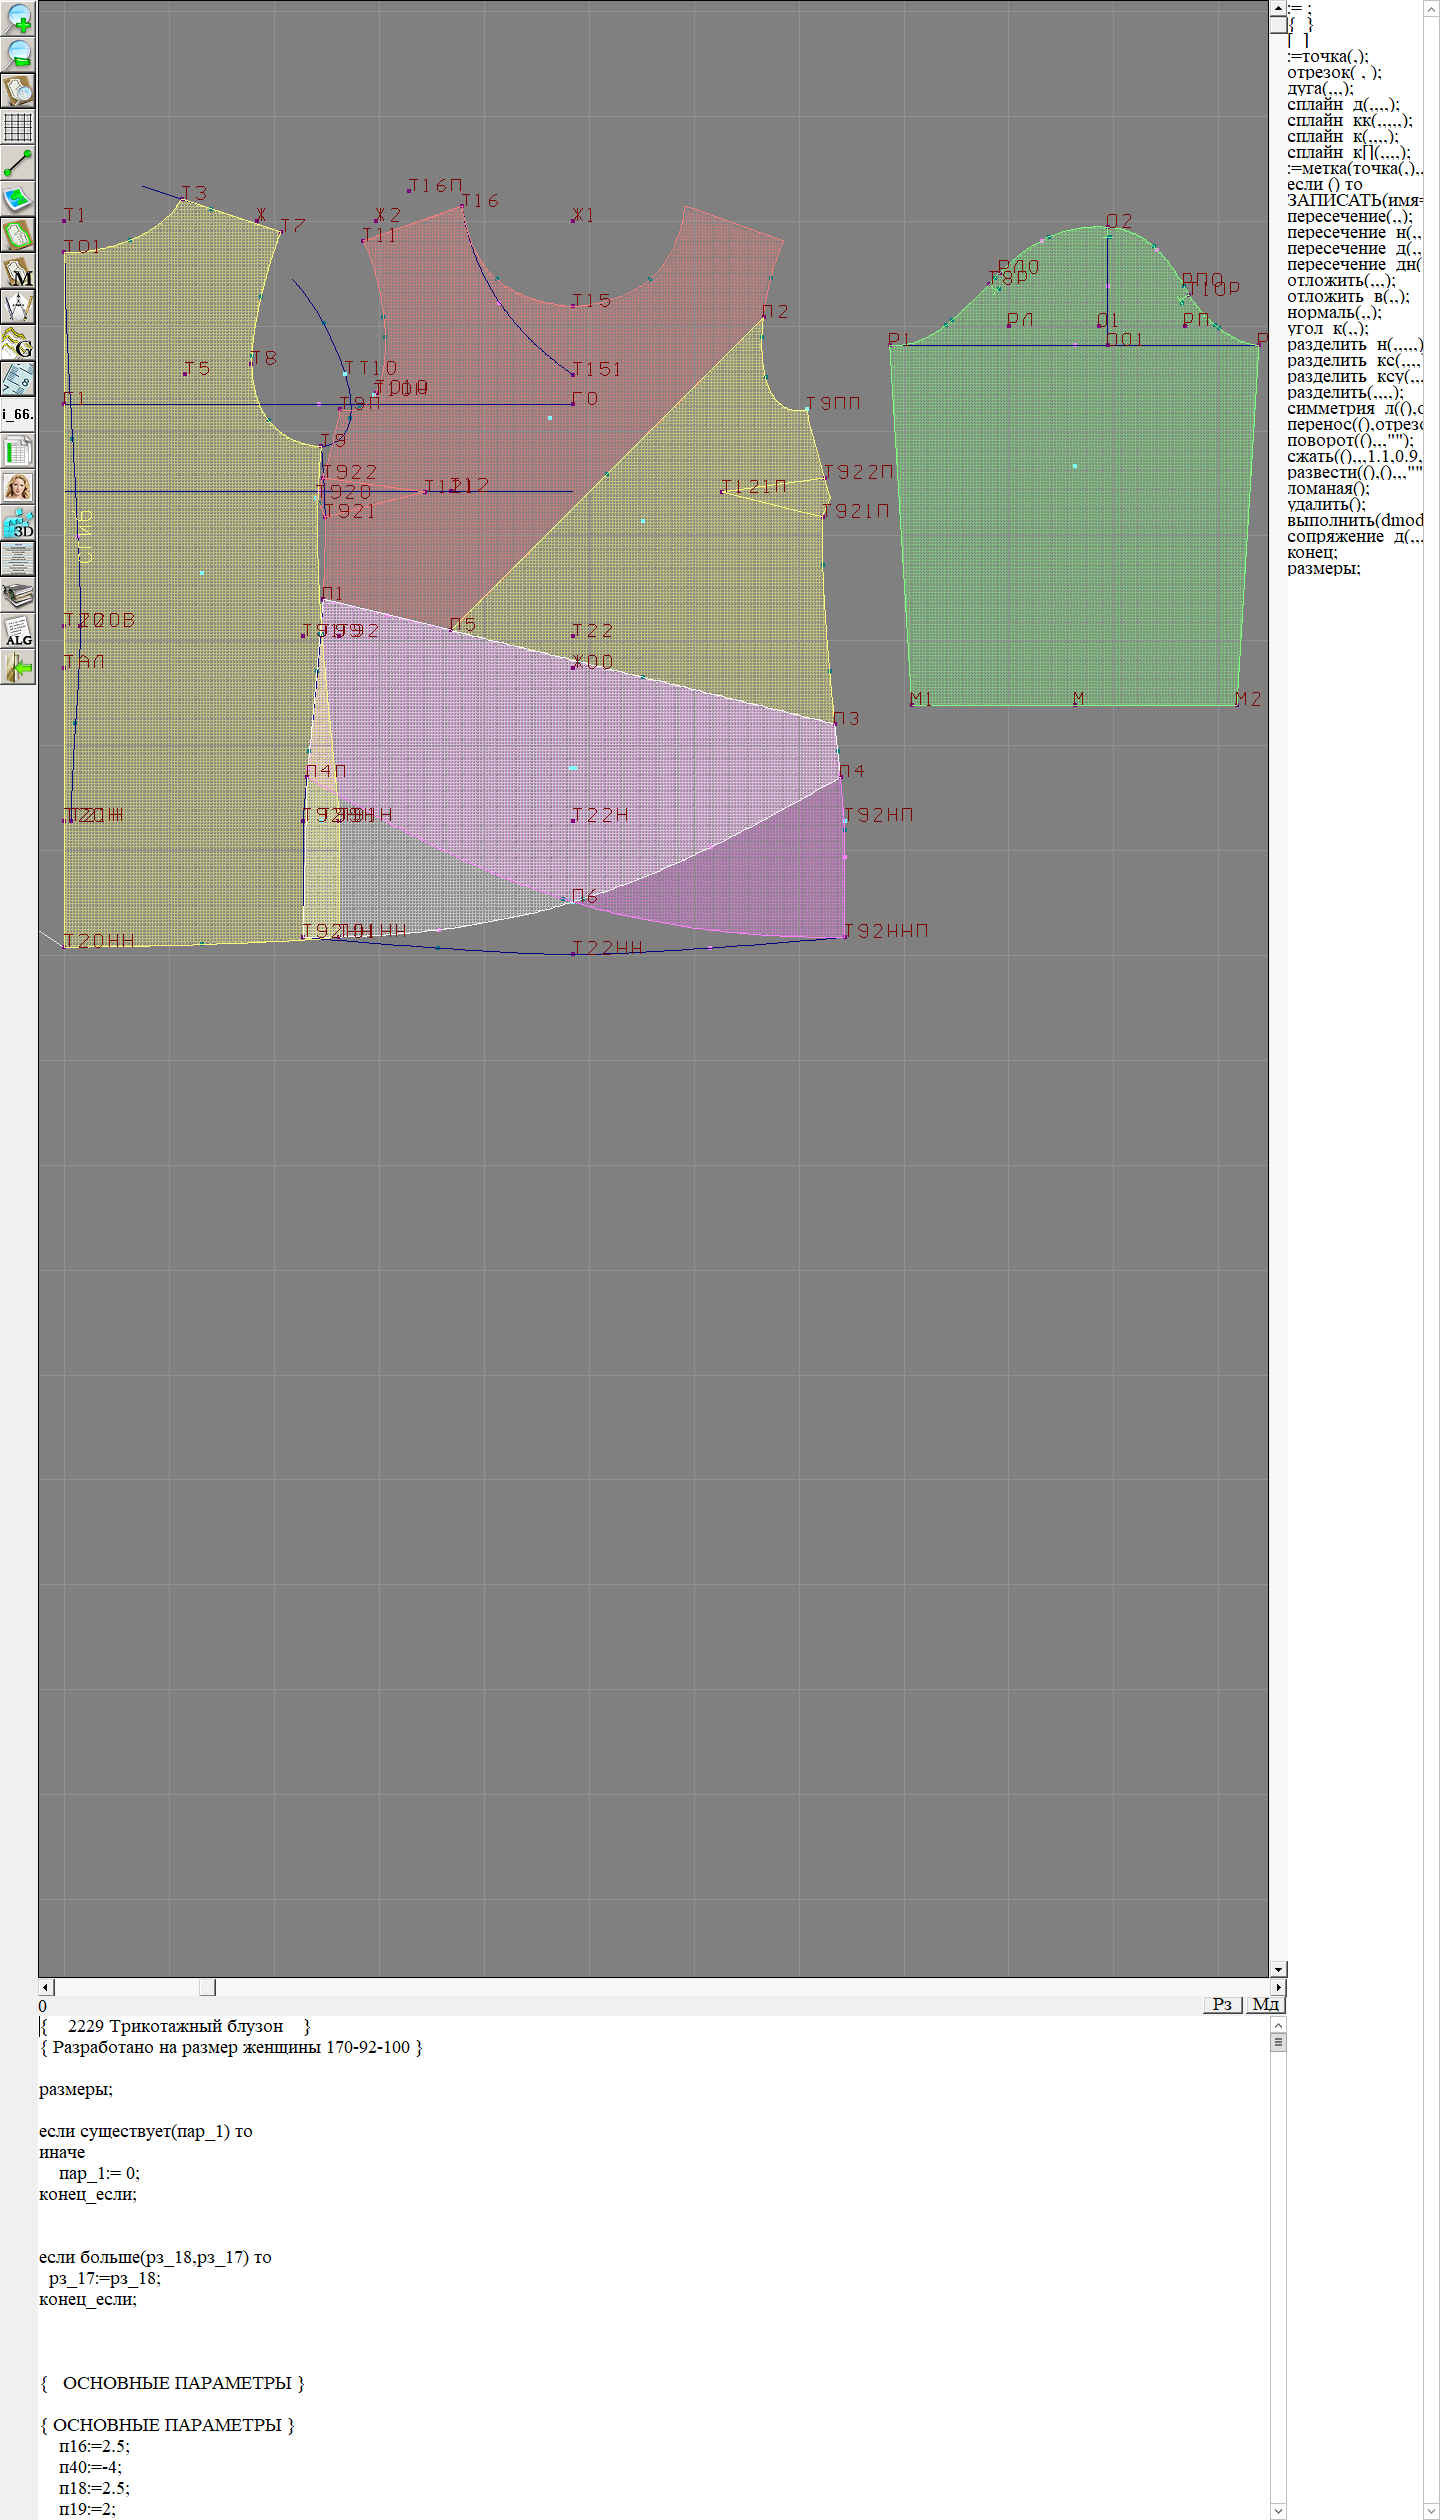Insert the 'отрезок( , );' operator from list
Image resolution: width=1440 pixels, height=2520 pixels.
pyautogui.click(x=1334, y=73)
